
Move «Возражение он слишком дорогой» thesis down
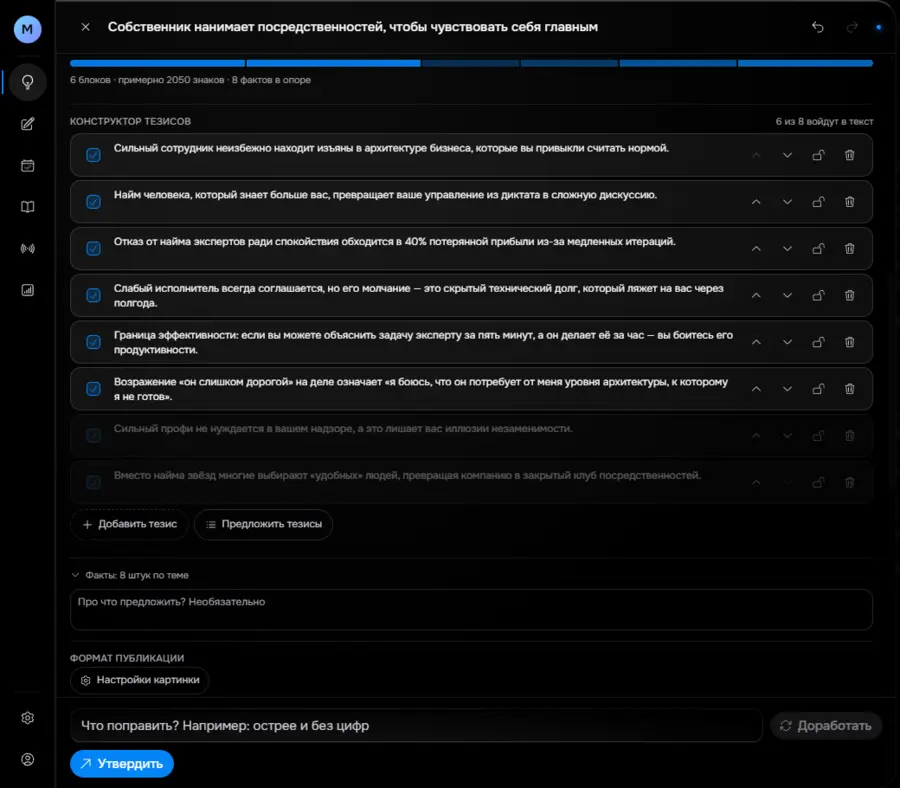(788, 389)
